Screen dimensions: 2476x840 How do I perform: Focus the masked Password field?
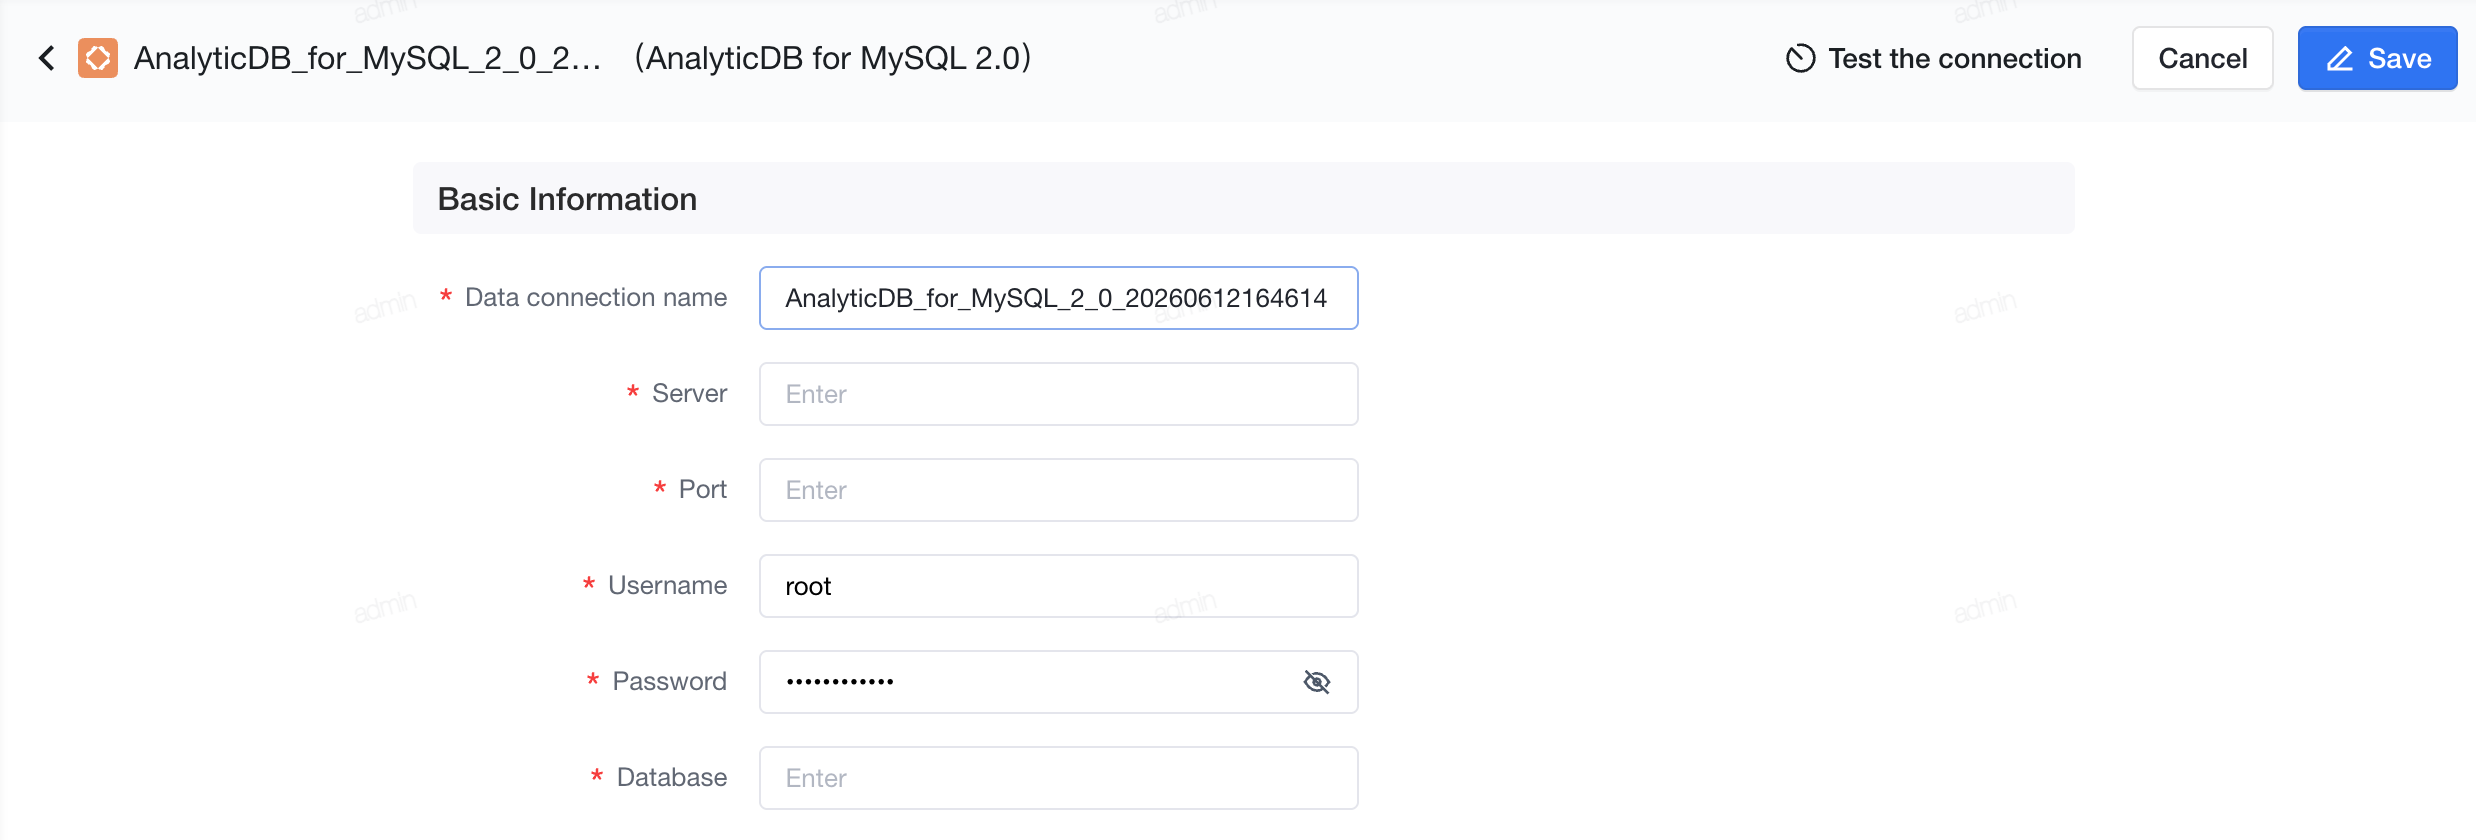click(x=1030, y=682)
